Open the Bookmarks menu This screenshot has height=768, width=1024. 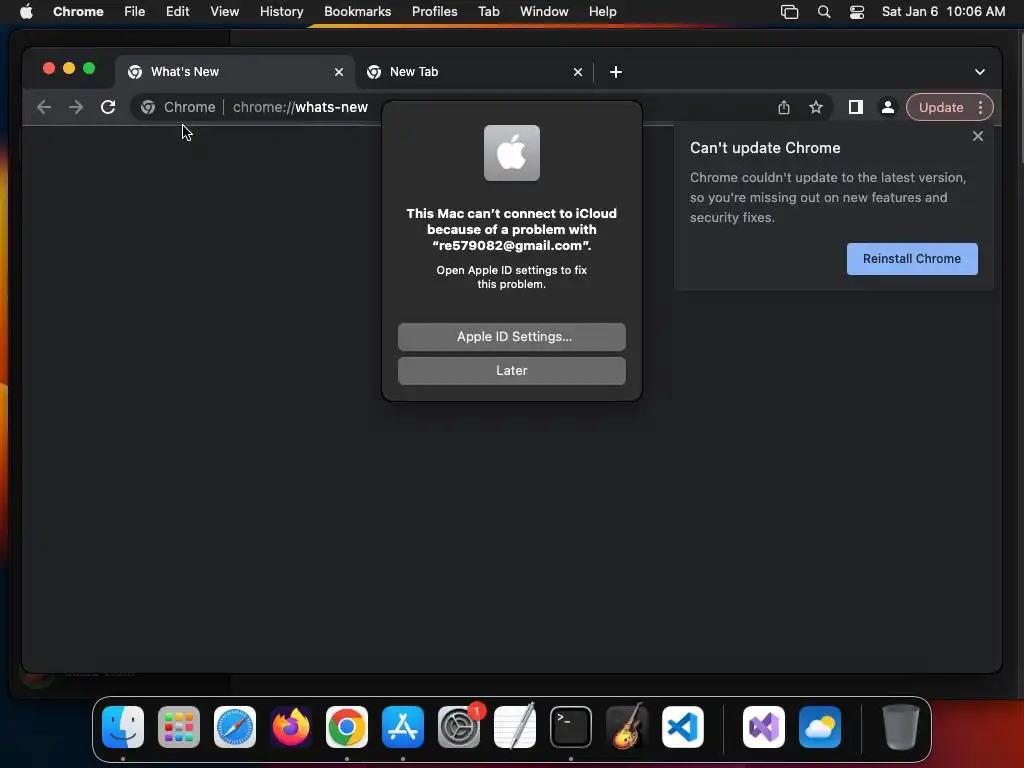coord(357,11)
